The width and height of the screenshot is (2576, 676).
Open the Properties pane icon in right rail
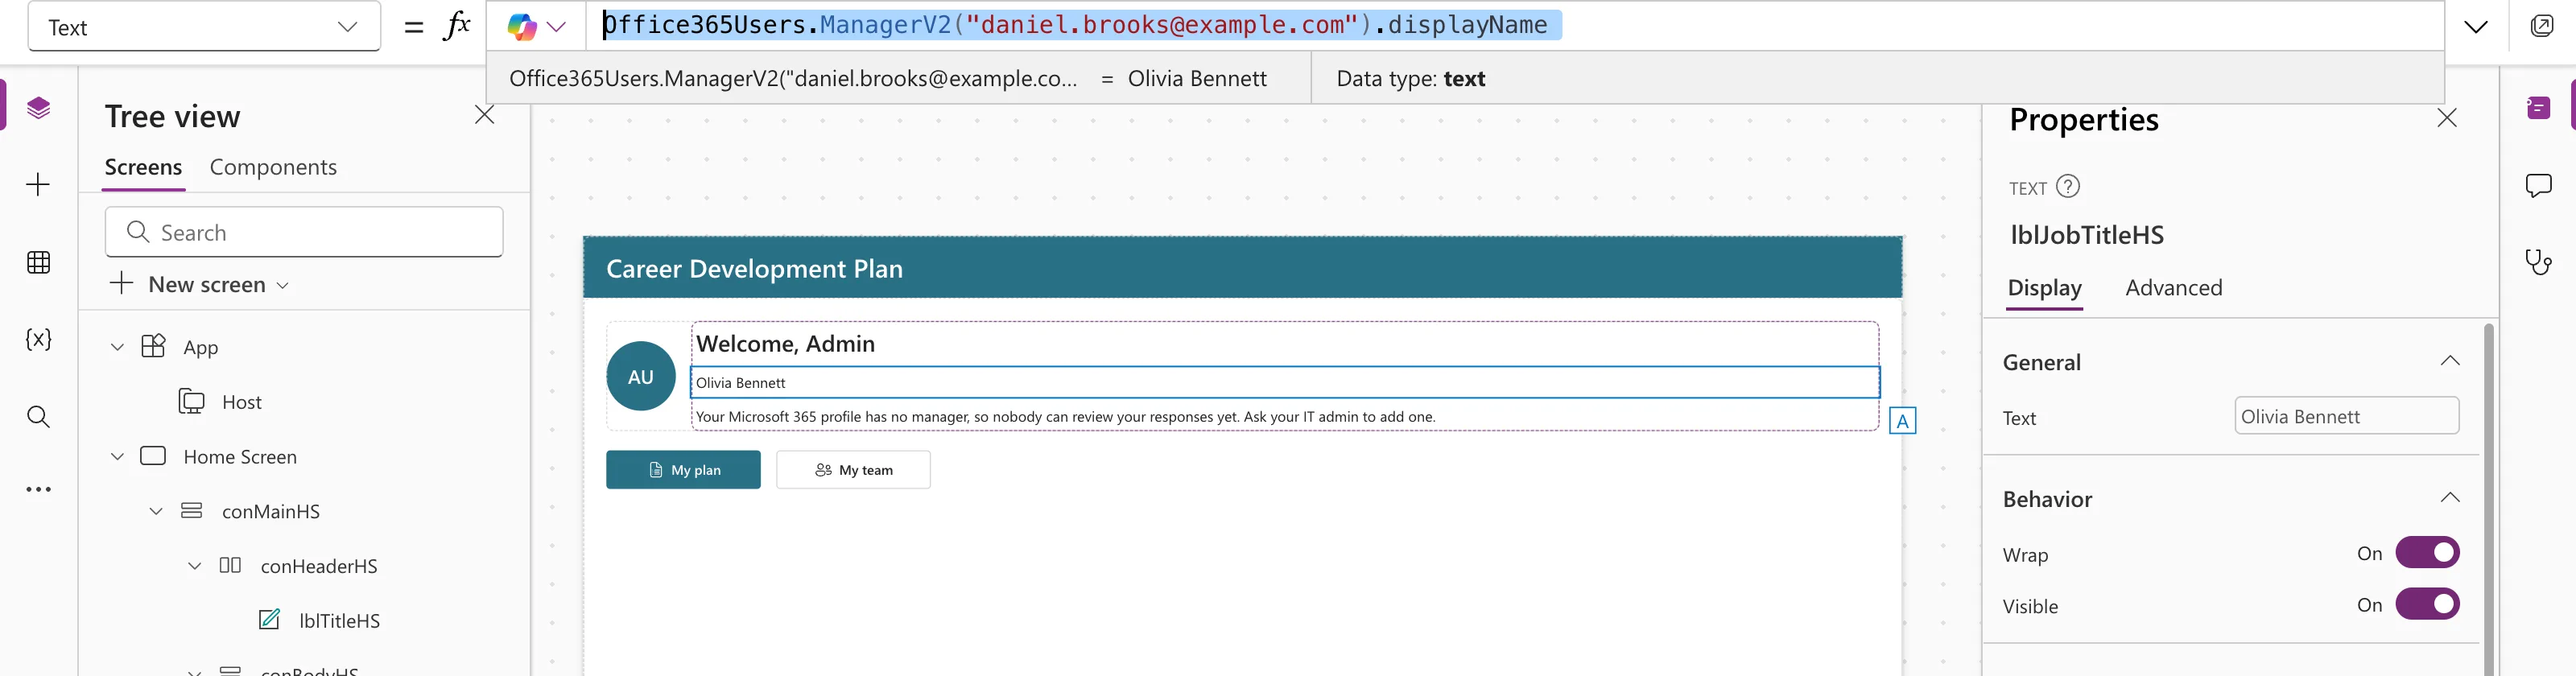(2538, 108)
